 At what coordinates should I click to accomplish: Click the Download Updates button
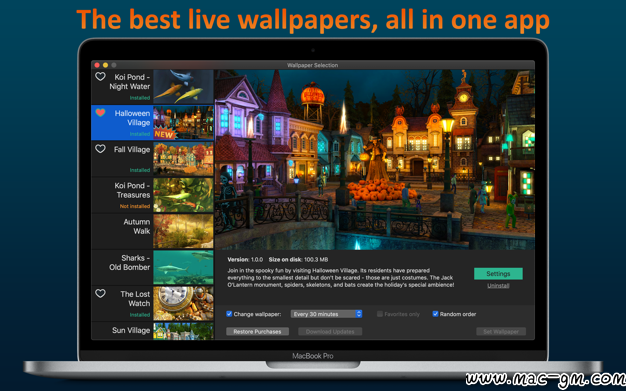(x=330, y=331)
